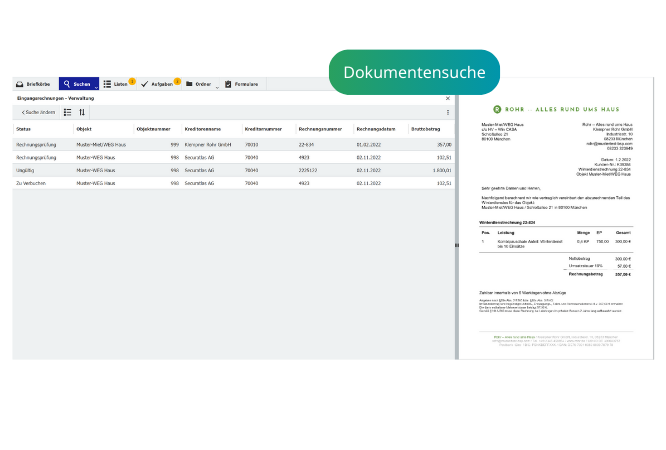This screenshot has width=666, height=450.
Task: Click the Aufgaben checkmark icon
Action: click(144, 84)
